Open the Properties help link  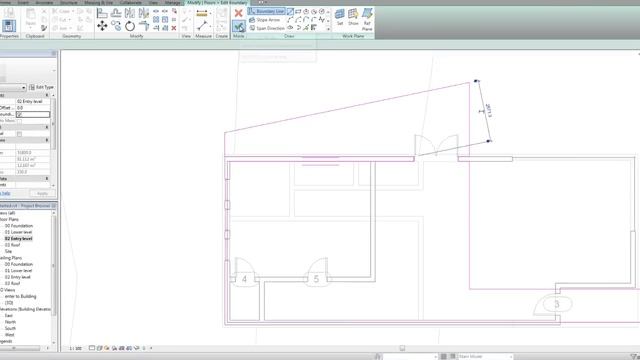click(x=5, y=193)
